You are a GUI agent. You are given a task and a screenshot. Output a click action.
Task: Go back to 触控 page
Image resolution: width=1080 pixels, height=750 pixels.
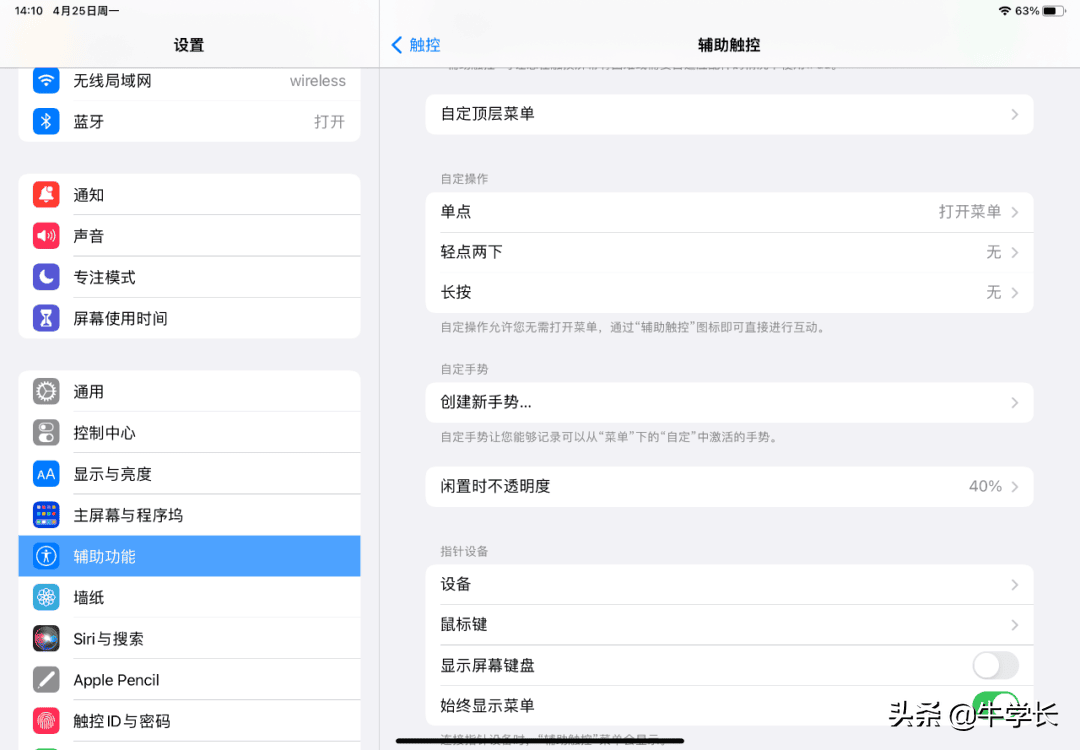tap(416, 45)
